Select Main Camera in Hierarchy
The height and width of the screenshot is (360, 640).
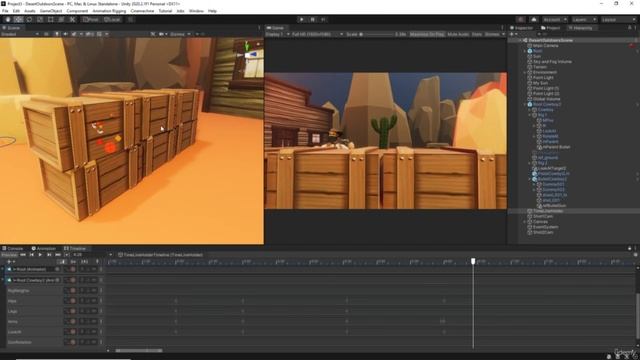coord(545,46)
